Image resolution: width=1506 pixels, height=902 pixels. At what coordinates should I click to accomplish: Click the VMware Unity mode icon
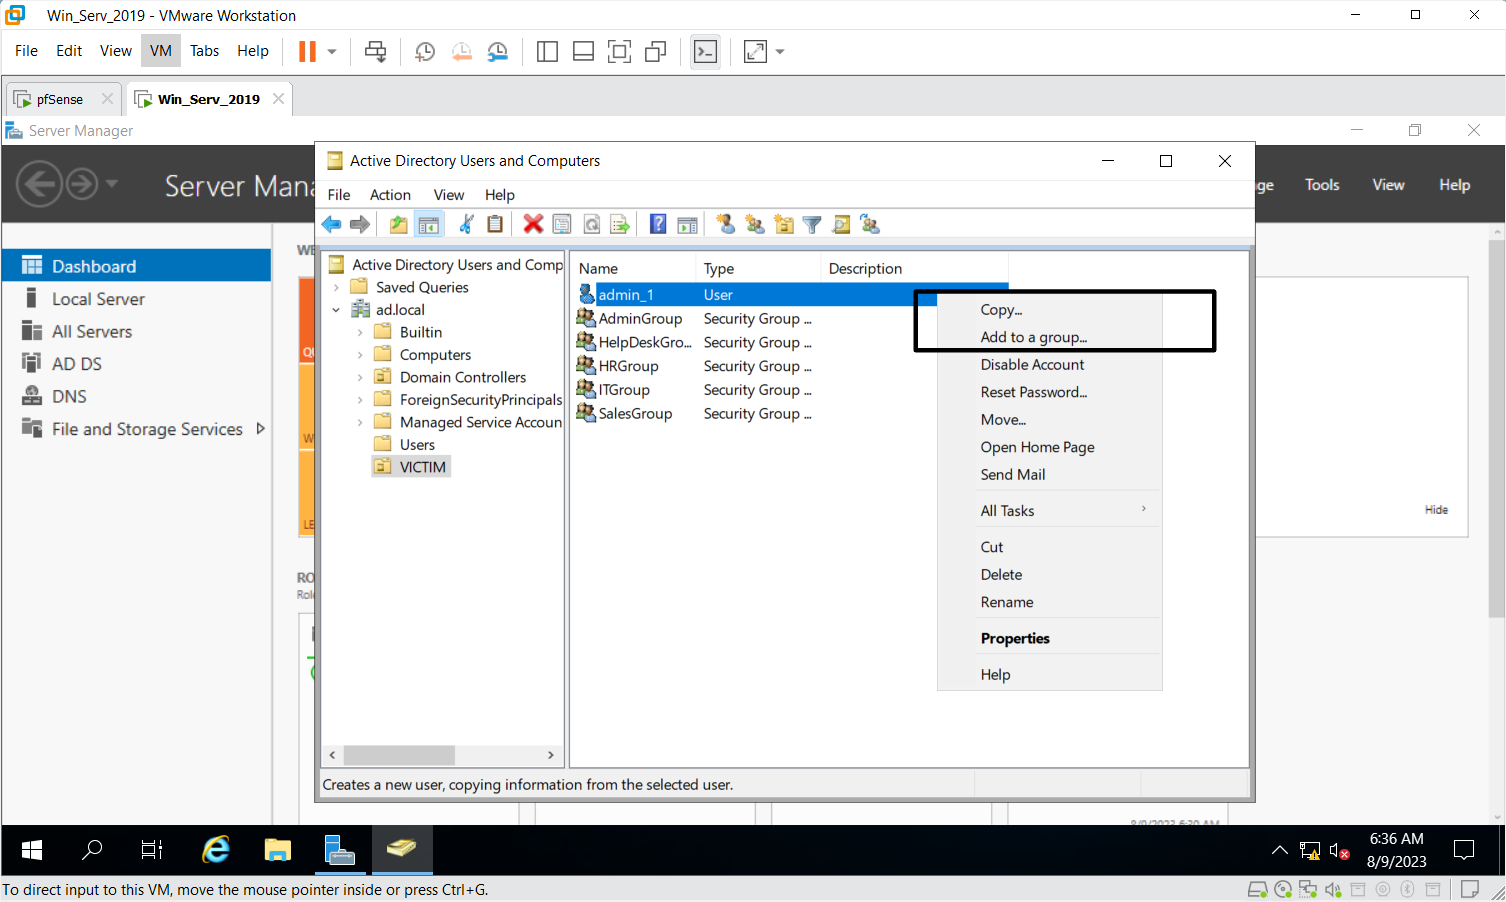(655, 51)
